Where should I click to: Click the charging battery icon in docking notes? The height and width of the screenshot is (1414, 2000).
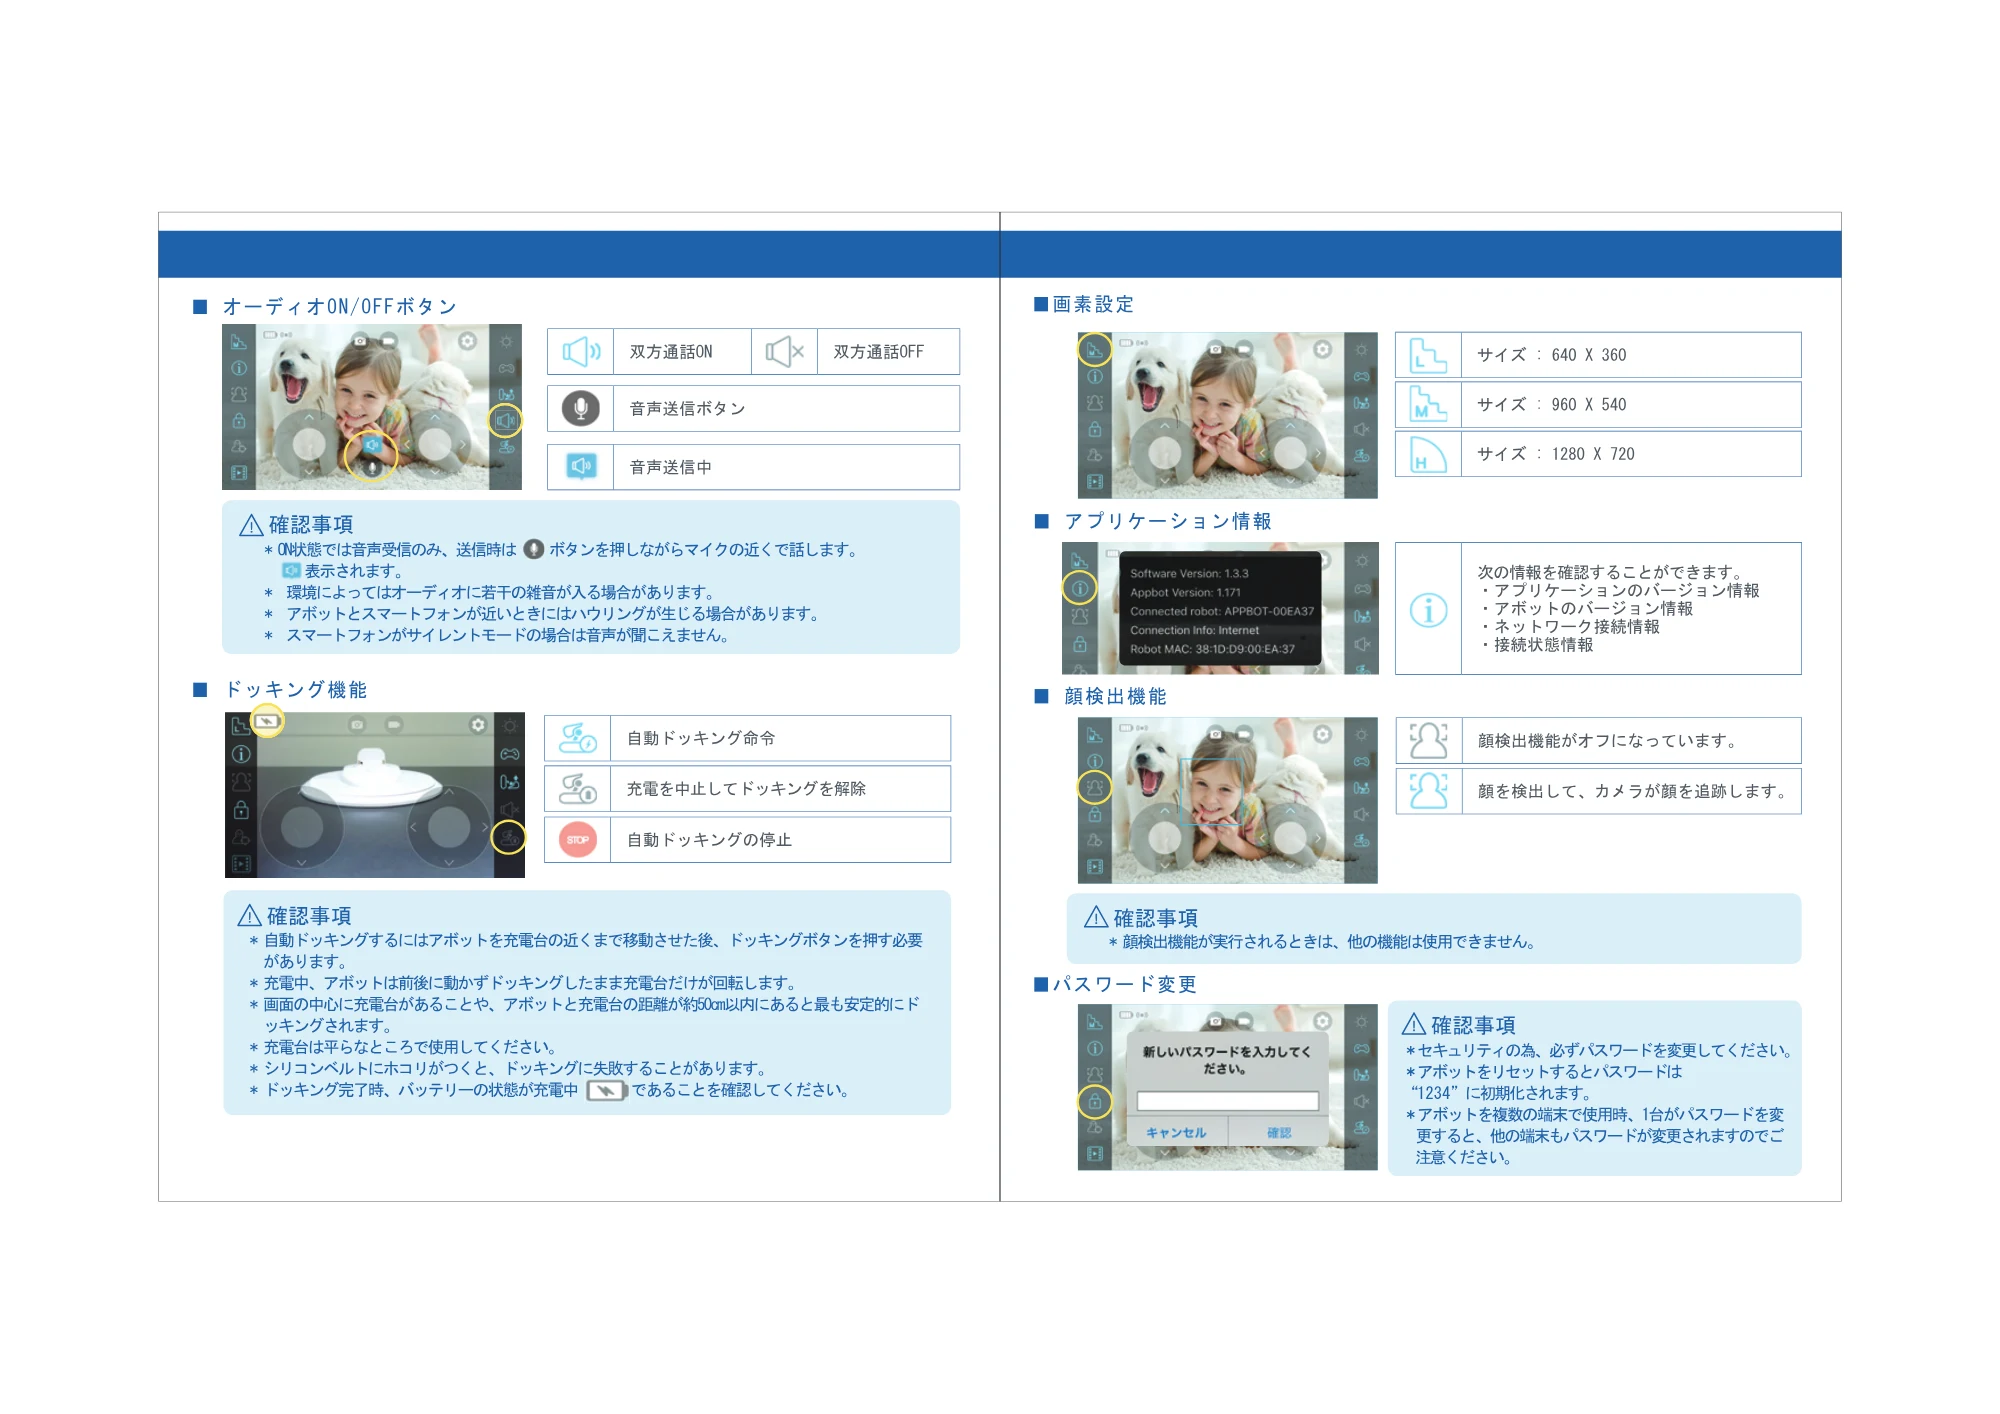606,1090
